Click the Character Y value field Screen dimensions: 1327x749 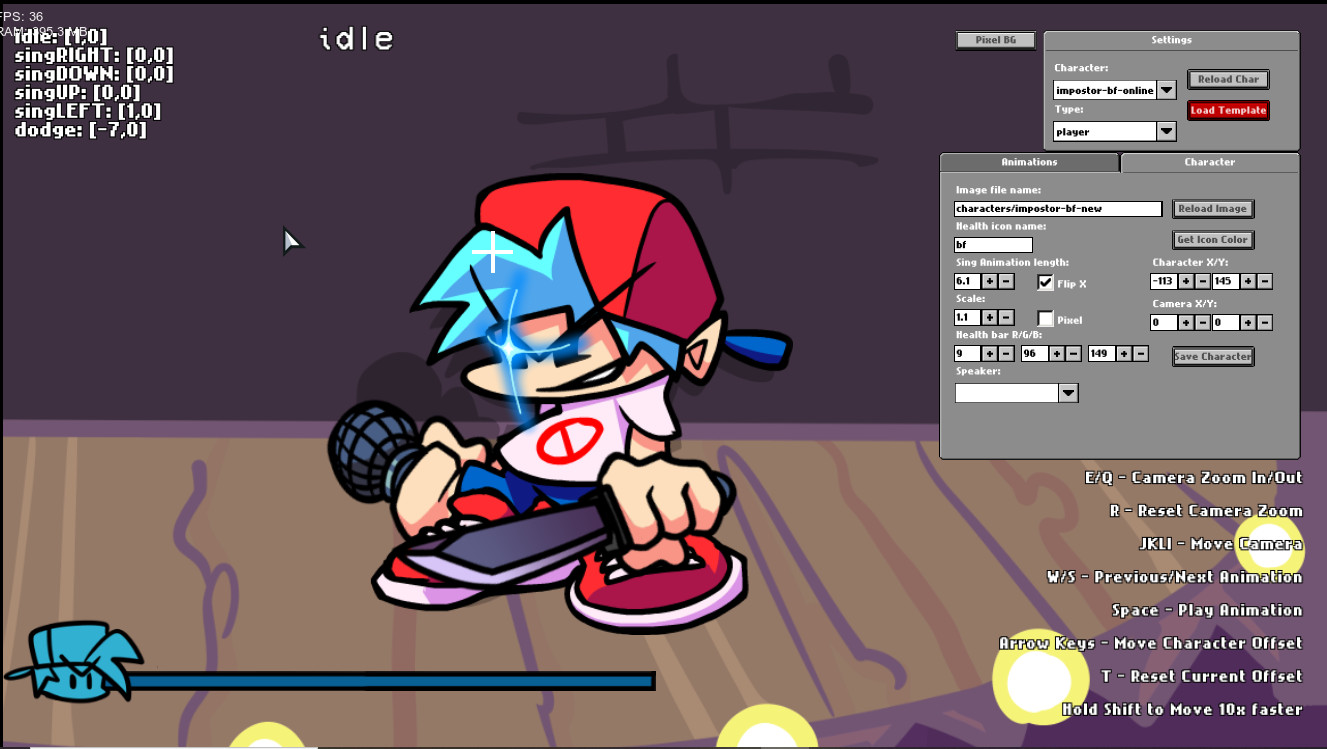point(1227,282)
